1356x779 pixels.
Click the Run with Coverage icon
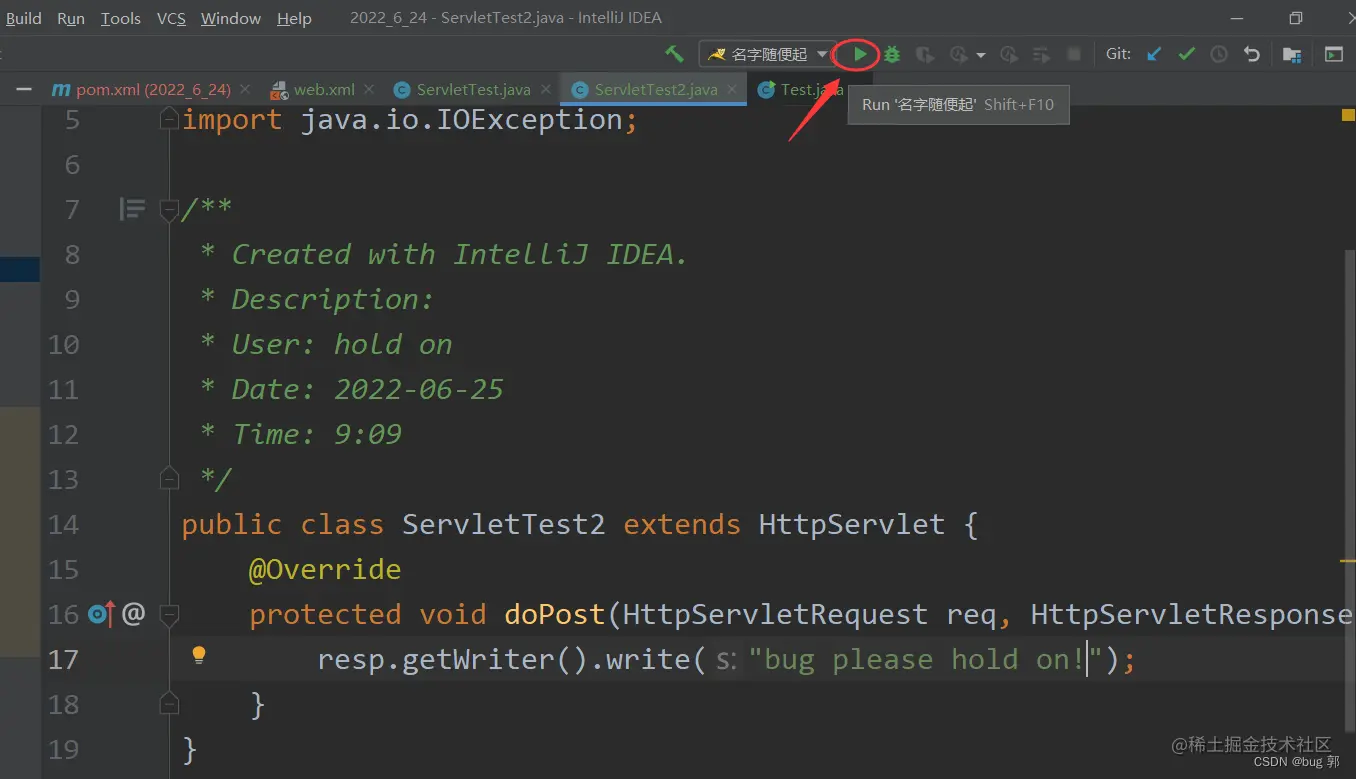925,54
